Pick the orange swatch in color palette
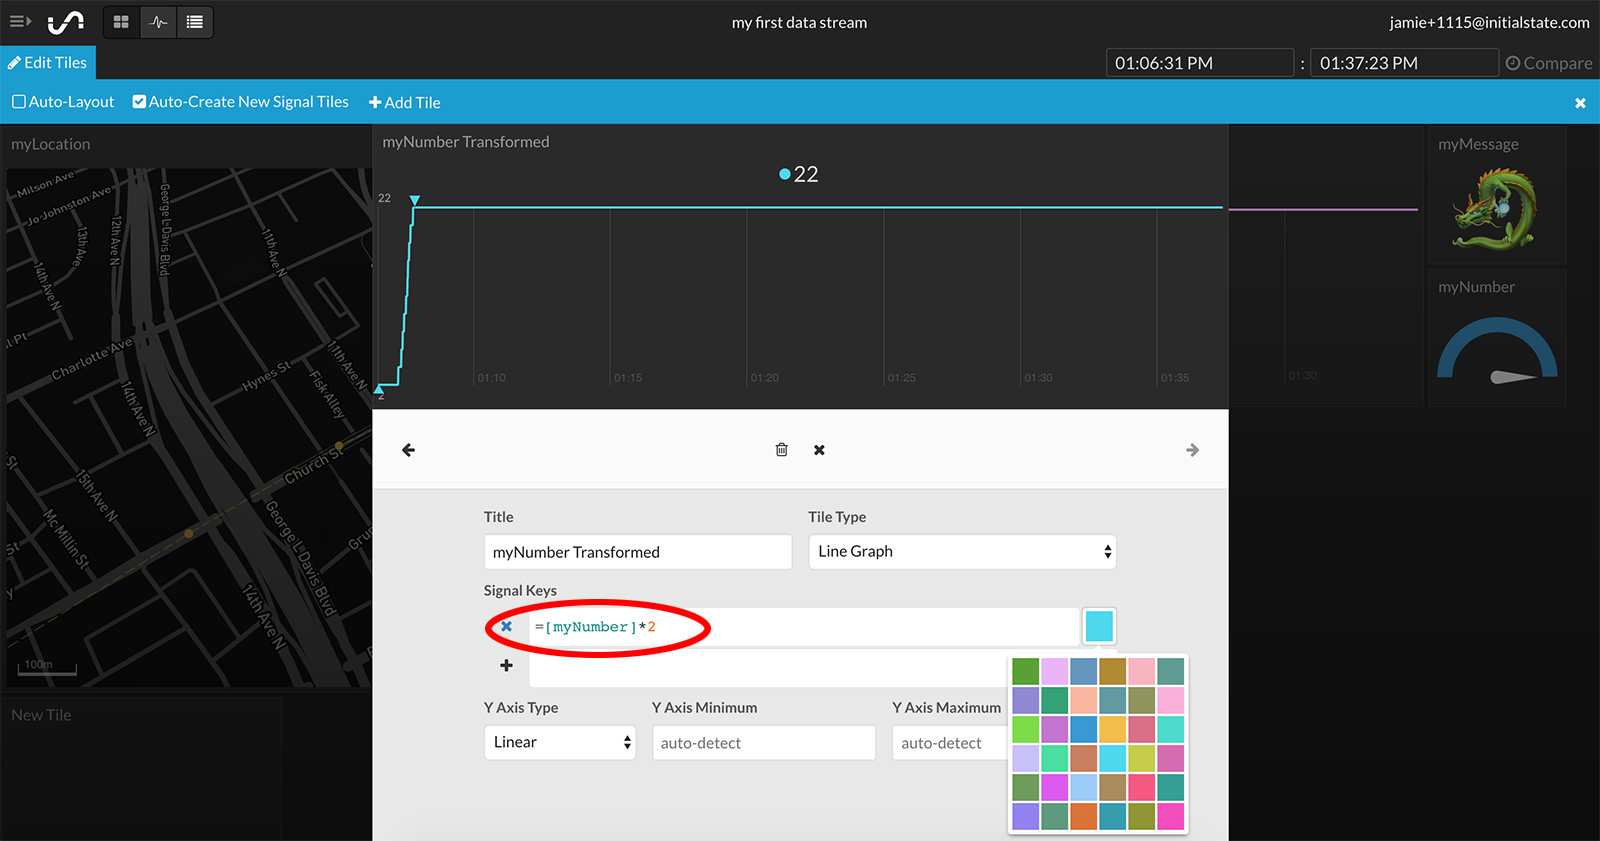 pyautogui.click(x=1083, y=816)
